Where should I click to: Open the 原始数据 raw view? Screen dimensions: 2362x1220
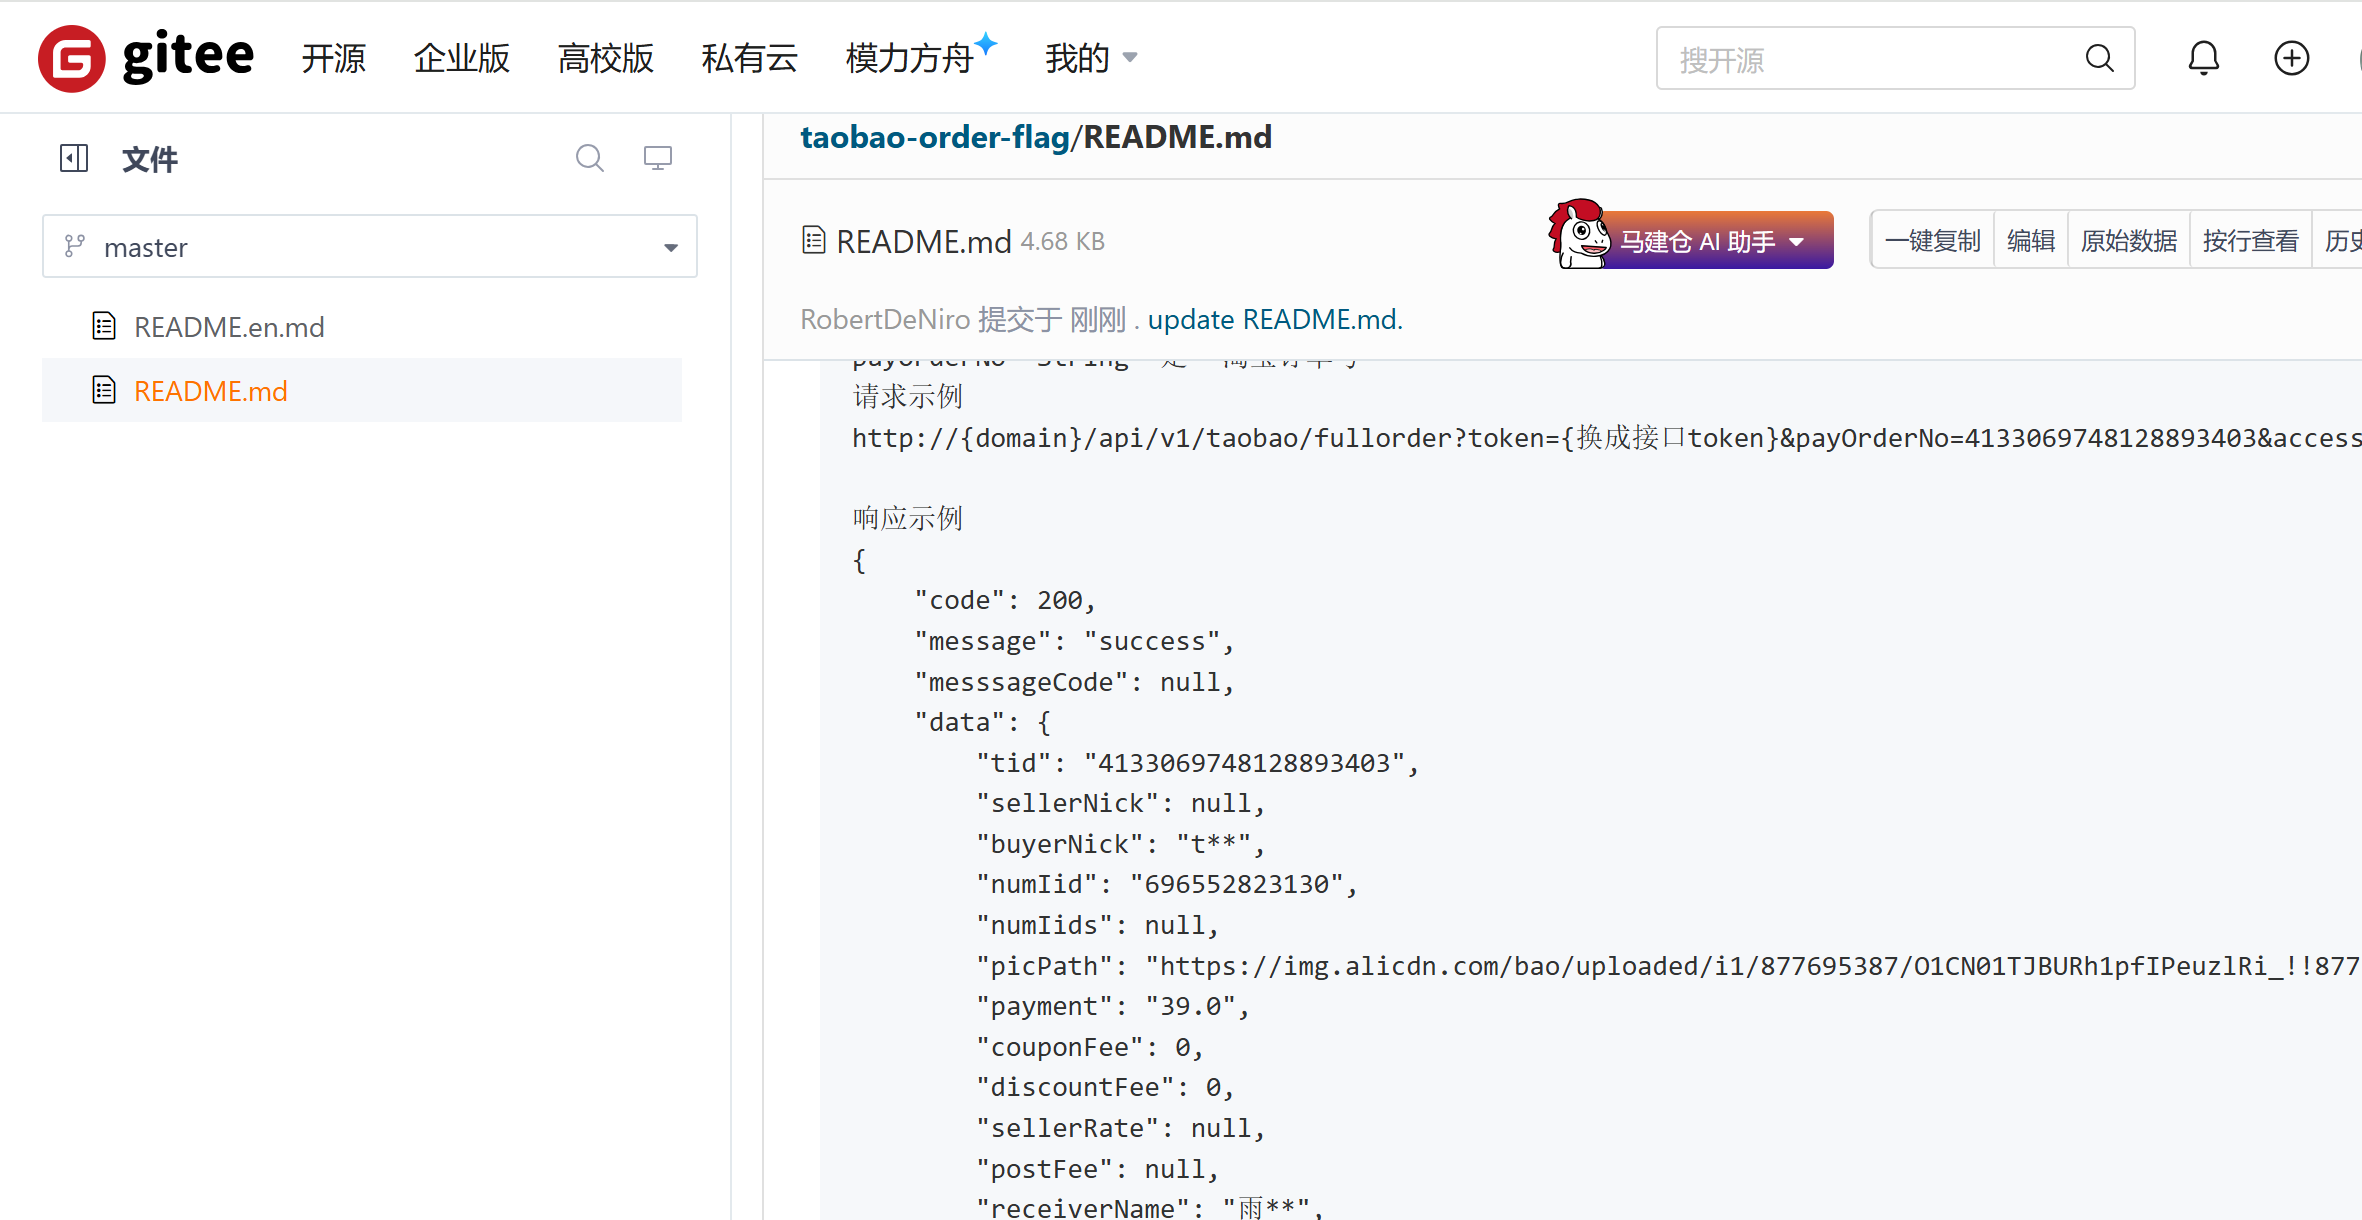2128,241
